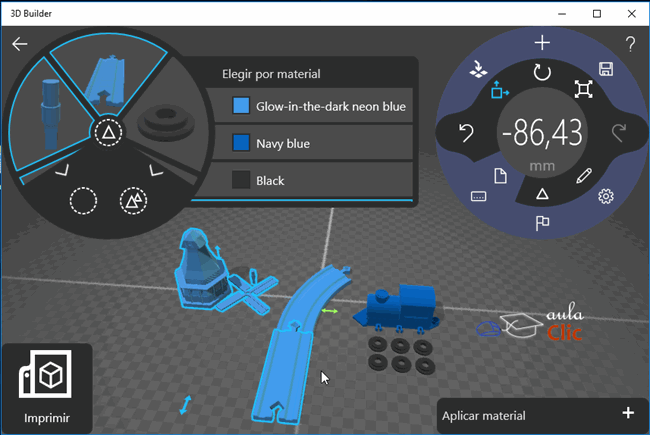Open settings gear in wheel
This screenshot has width=650, height=435.
606,196
